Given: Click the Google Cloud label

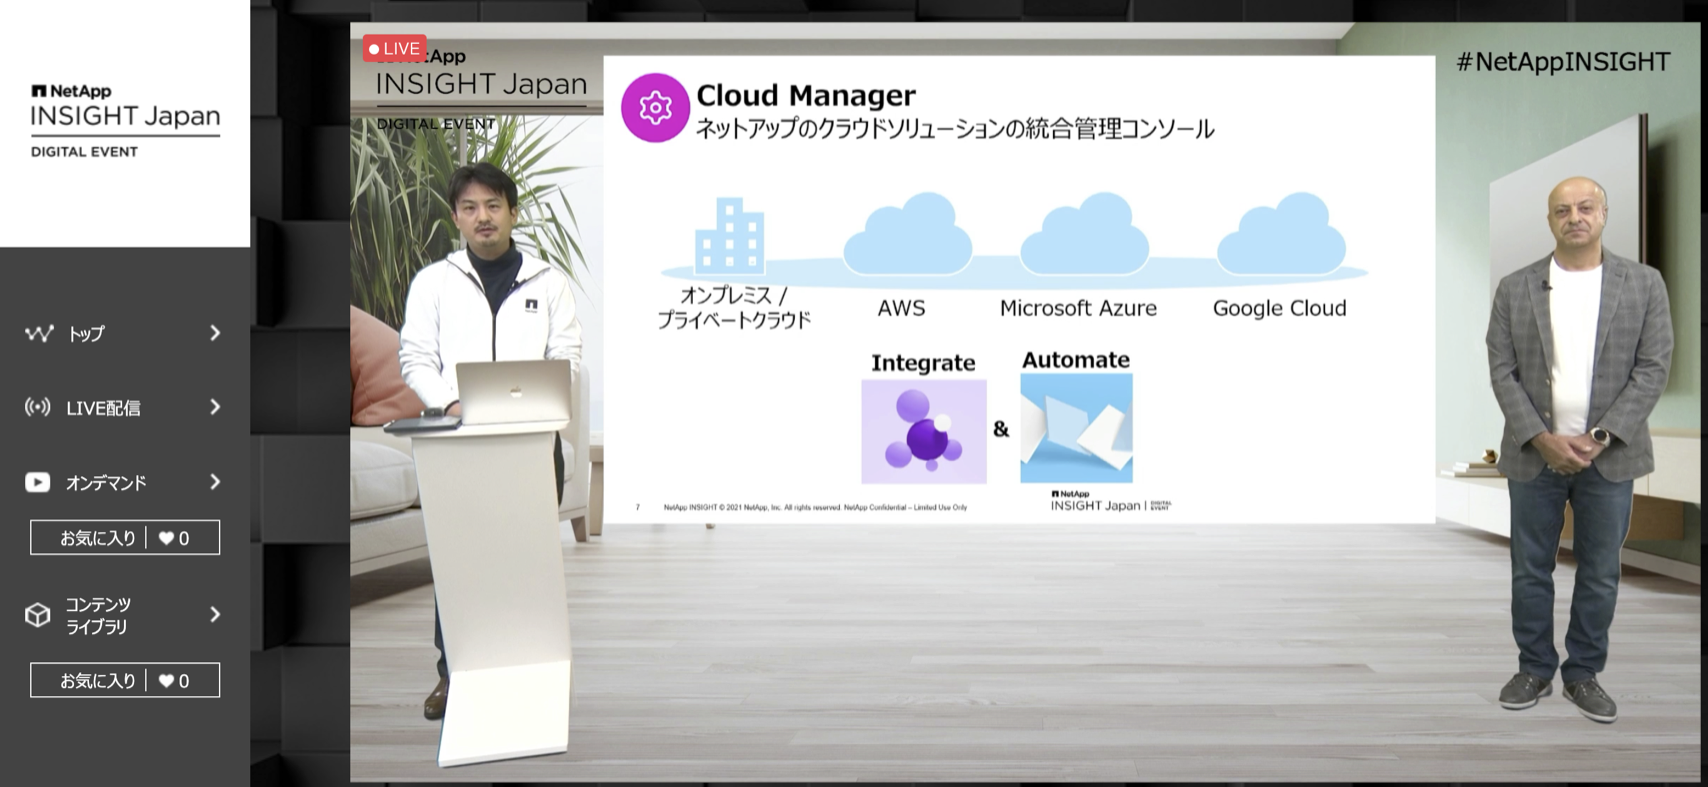Looking at the screenshot, I should (x=1280, y=308).
